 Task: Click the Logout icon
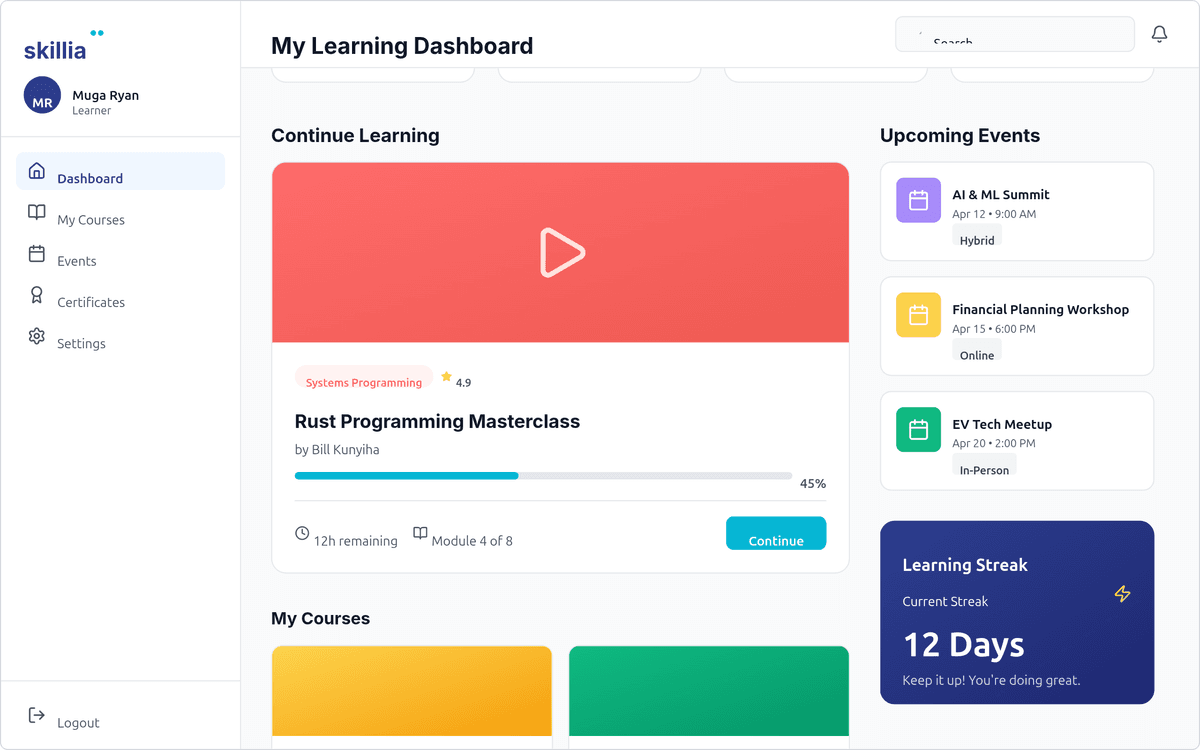coord(36,715)
